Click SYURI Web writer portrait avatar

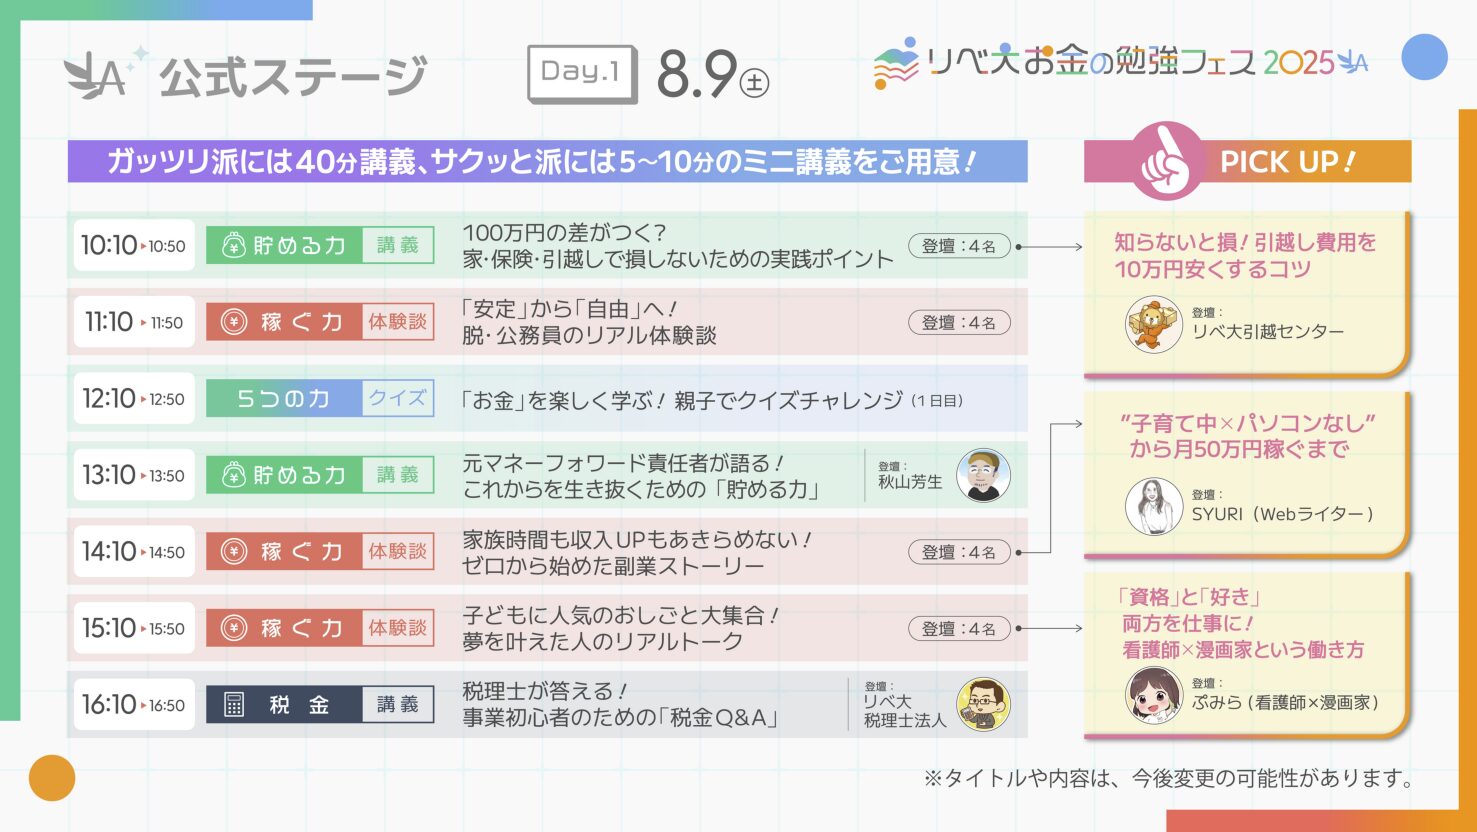click(1153, 507)
